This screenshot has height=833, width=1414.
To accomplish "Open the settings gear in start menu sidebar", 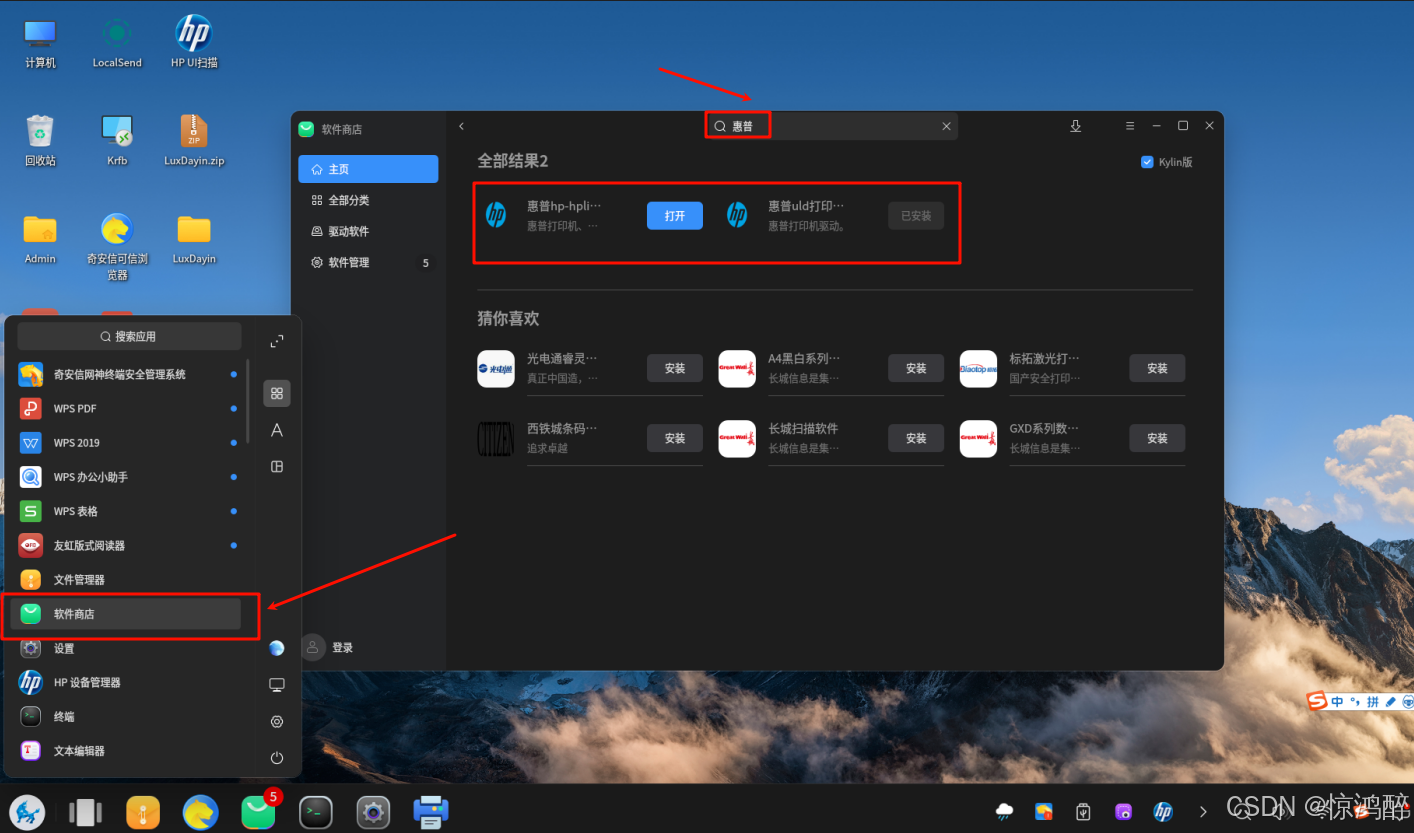I will tap(277, 721).
